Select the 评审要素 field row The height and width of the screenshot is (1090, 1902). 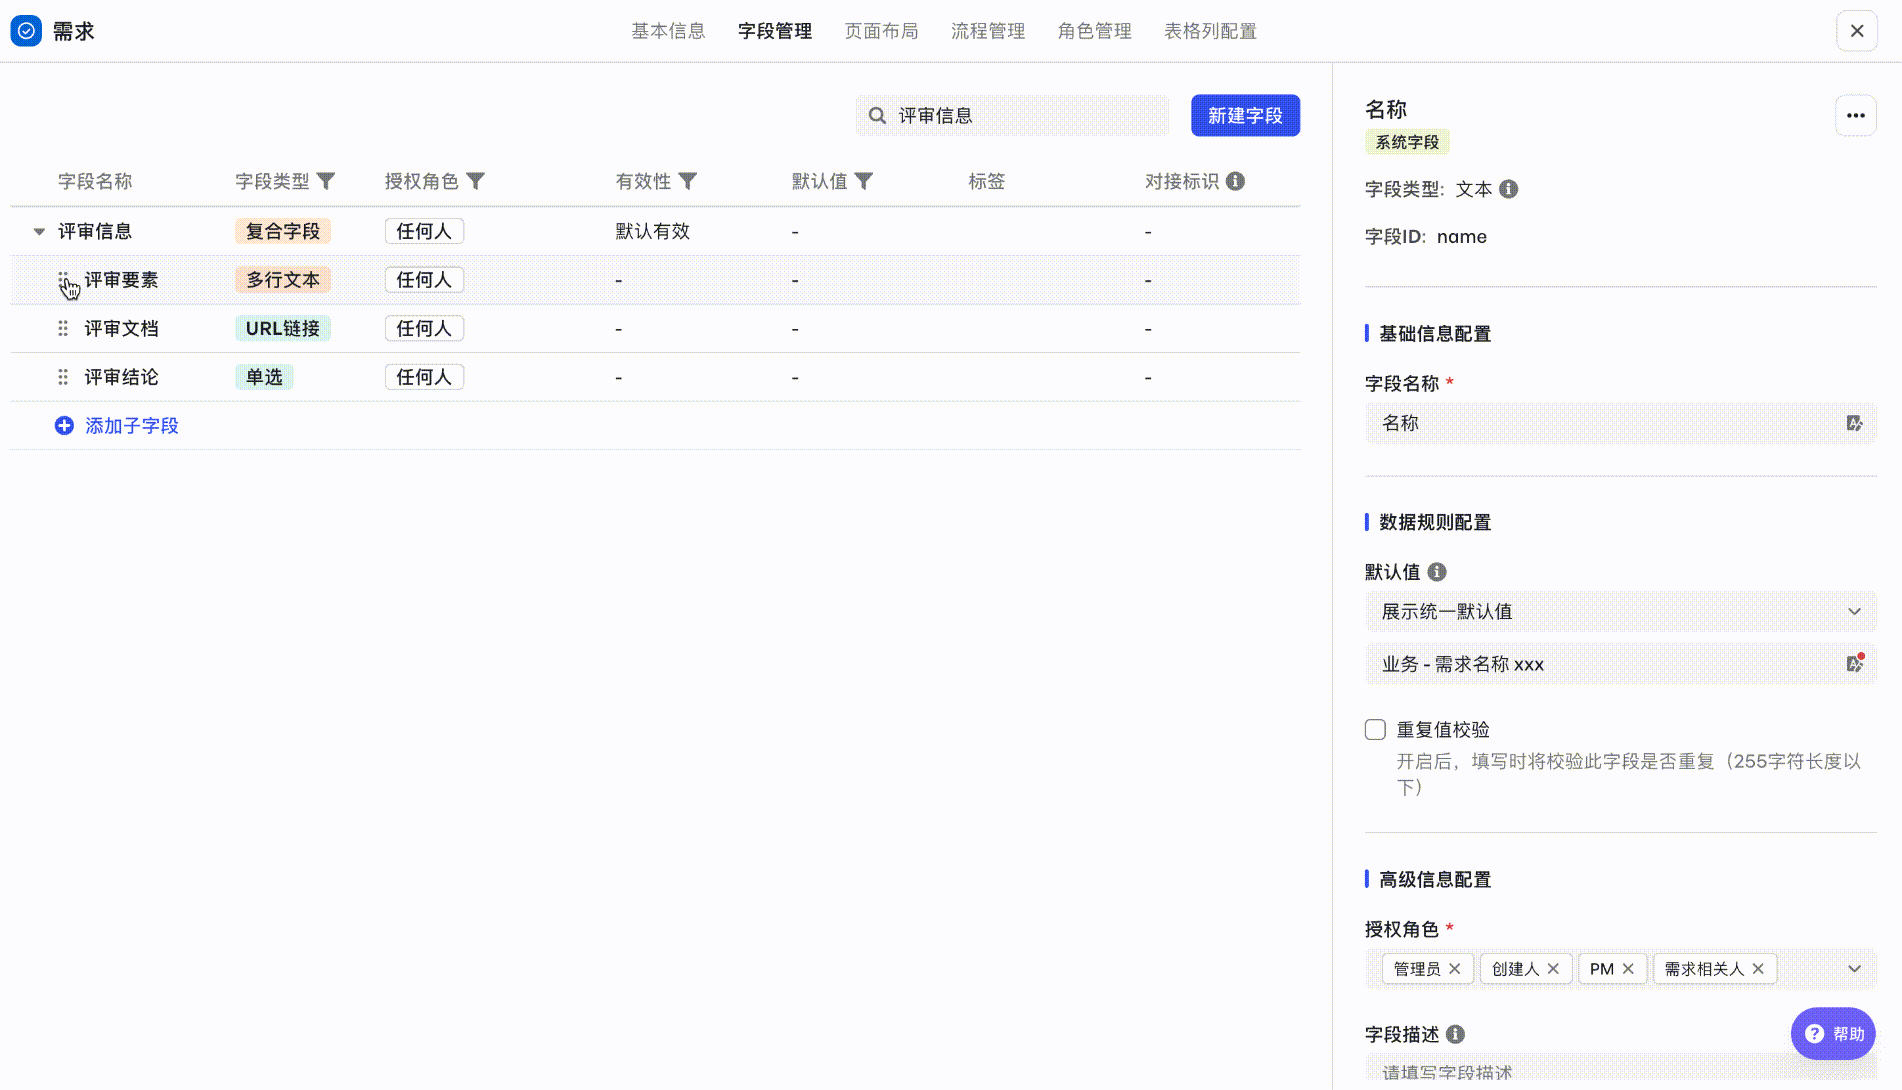[655, 280]
